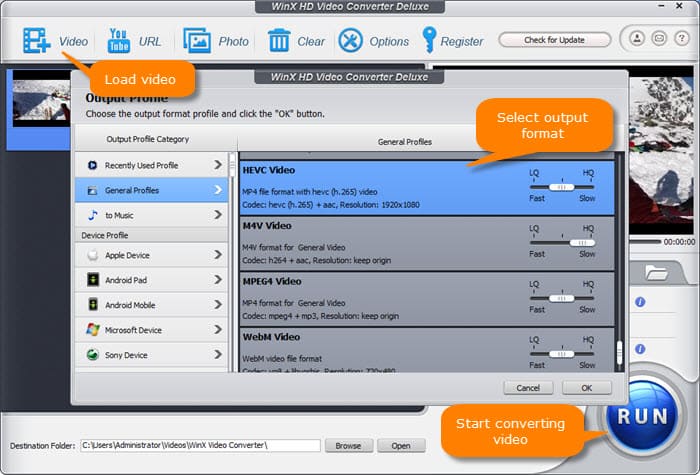Click the Sony Device icon

pyautogui.click(x=92, y=355)
